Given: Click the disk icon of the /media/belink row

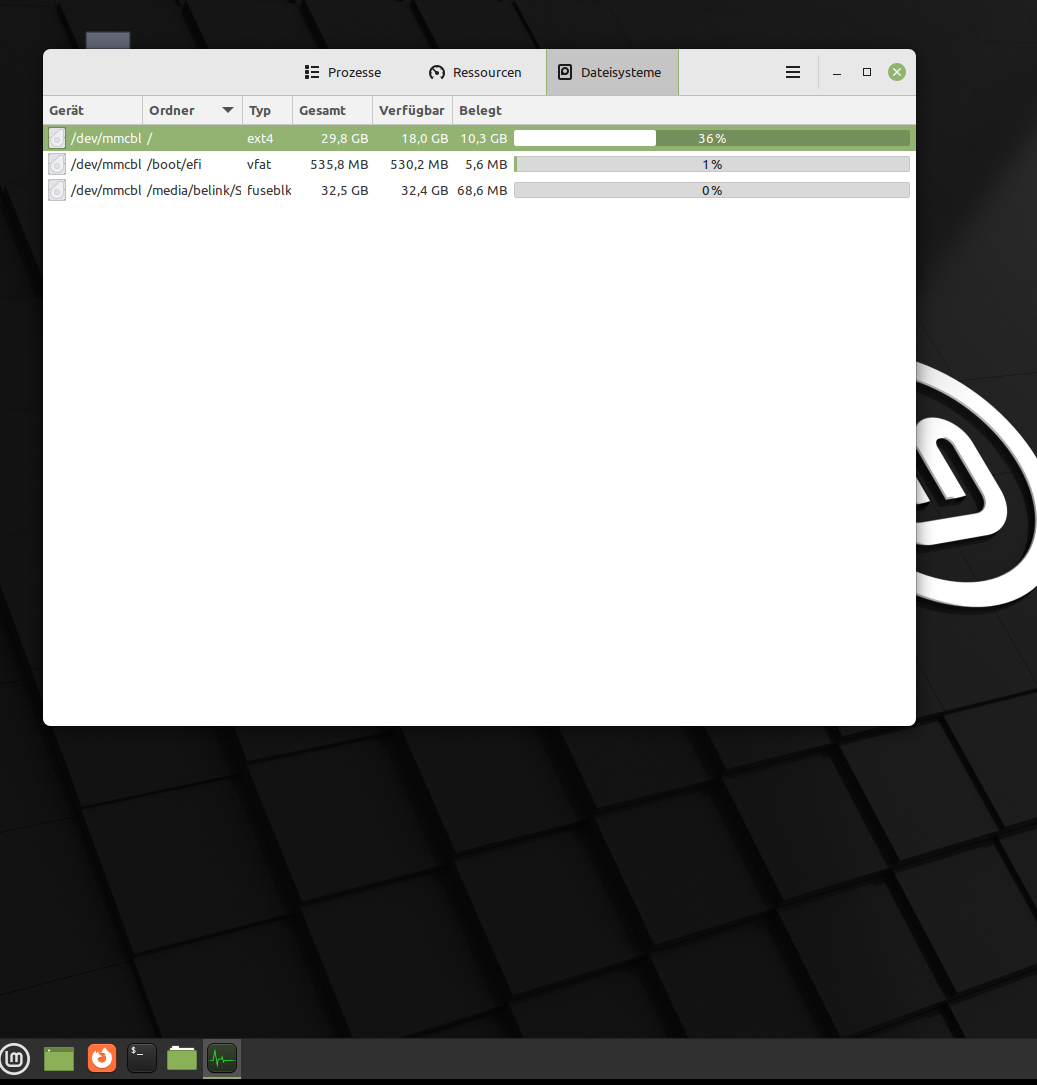Looking at the screenshot, I should pos(57,190).
